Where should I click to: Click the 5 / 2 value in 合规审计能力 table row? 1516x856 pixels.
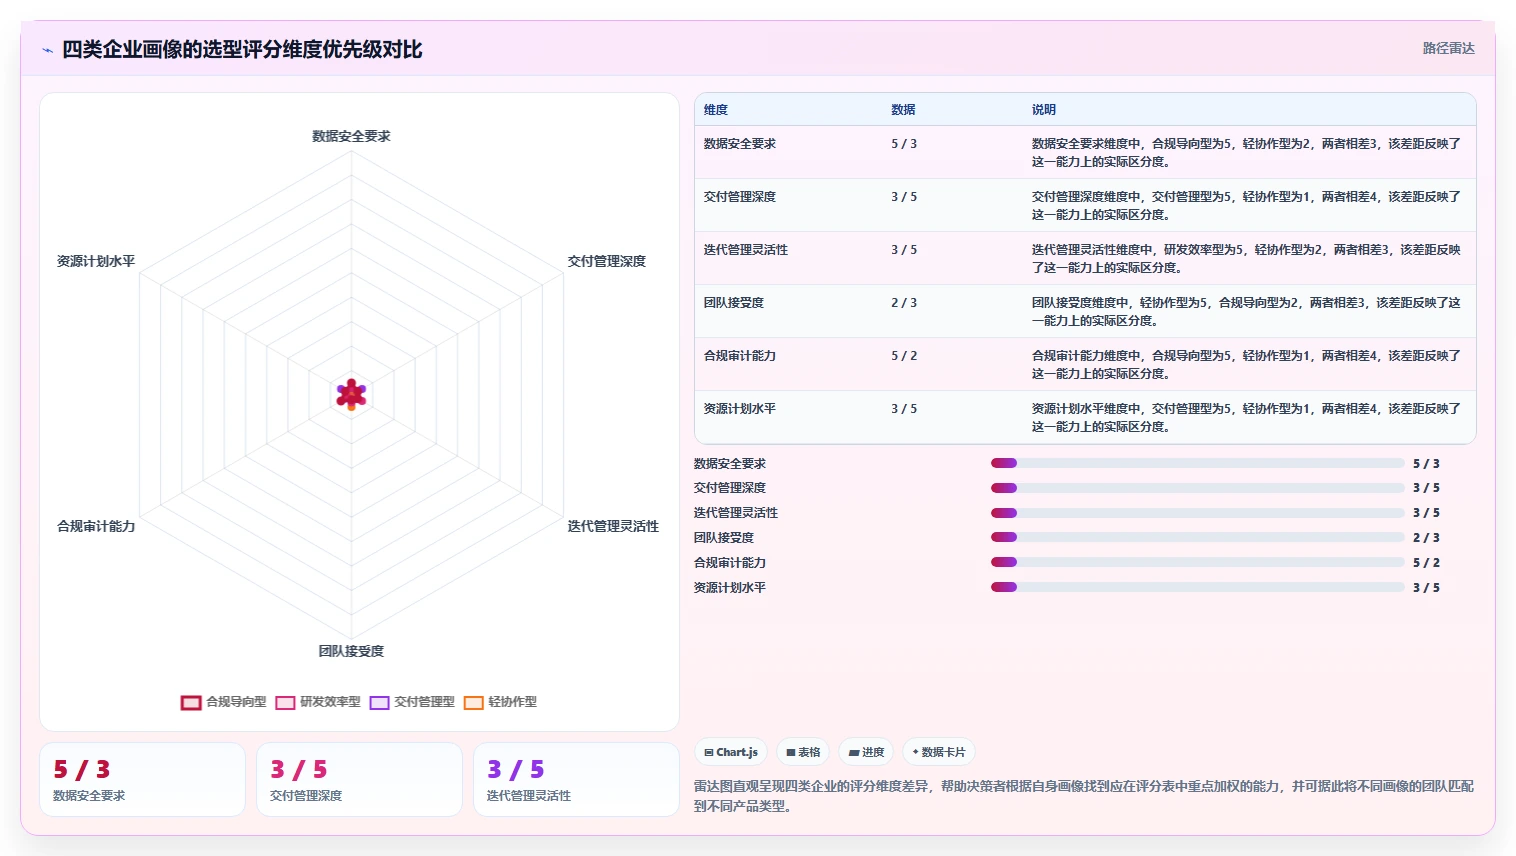pos(904,356)
